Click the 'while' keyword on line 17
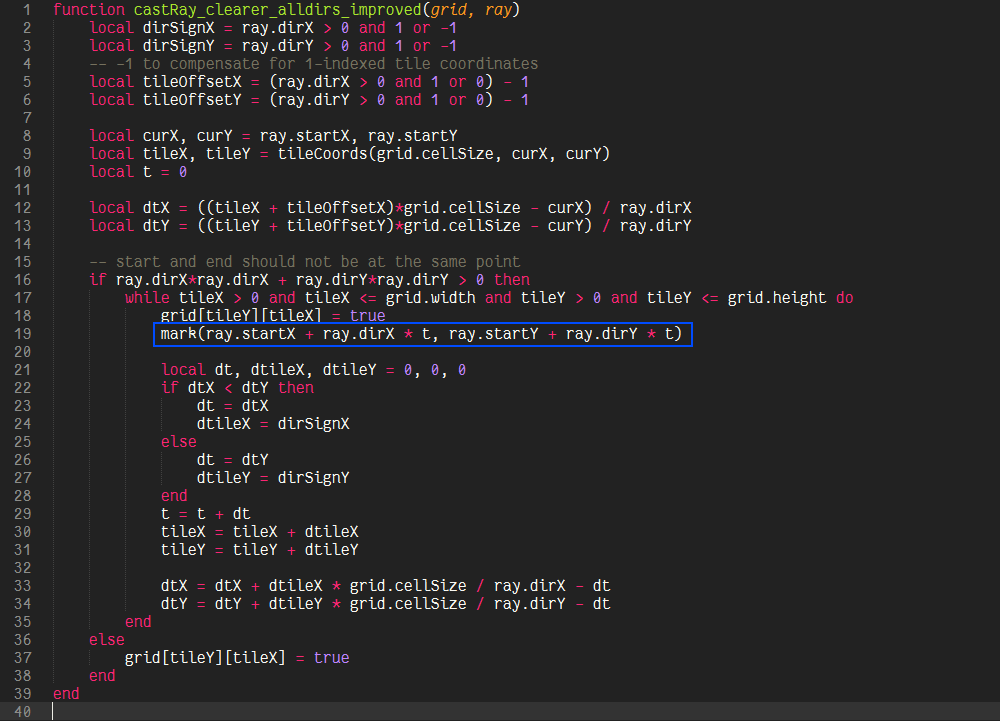Viewport: 1000px width, 721px height. 147,298
